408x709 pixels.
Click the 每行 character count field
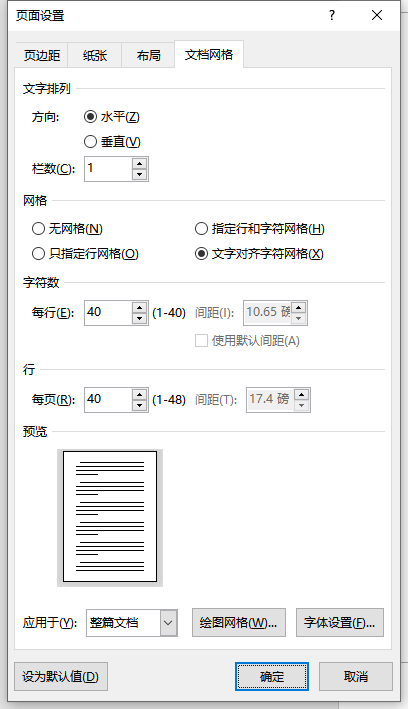tap(109, 313)
